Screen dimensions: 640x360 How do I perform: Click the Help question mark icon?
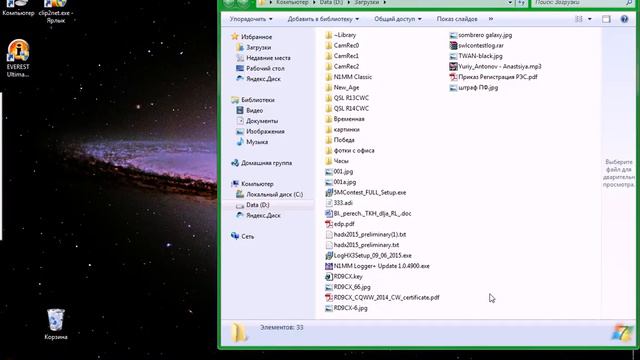point(624,19)
